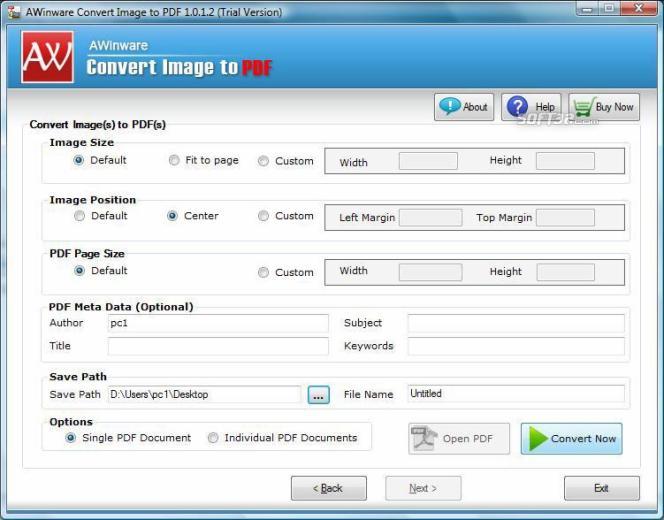The width and height of the screenshot is (664, 520).
Task: Click the window title bar app icon
Action: coord(14,12)
